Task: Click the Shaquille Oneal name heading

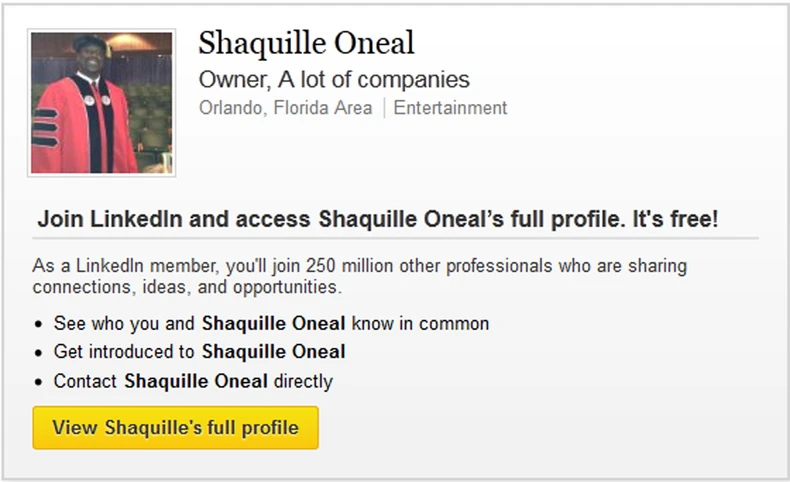Action: [306, 42]
